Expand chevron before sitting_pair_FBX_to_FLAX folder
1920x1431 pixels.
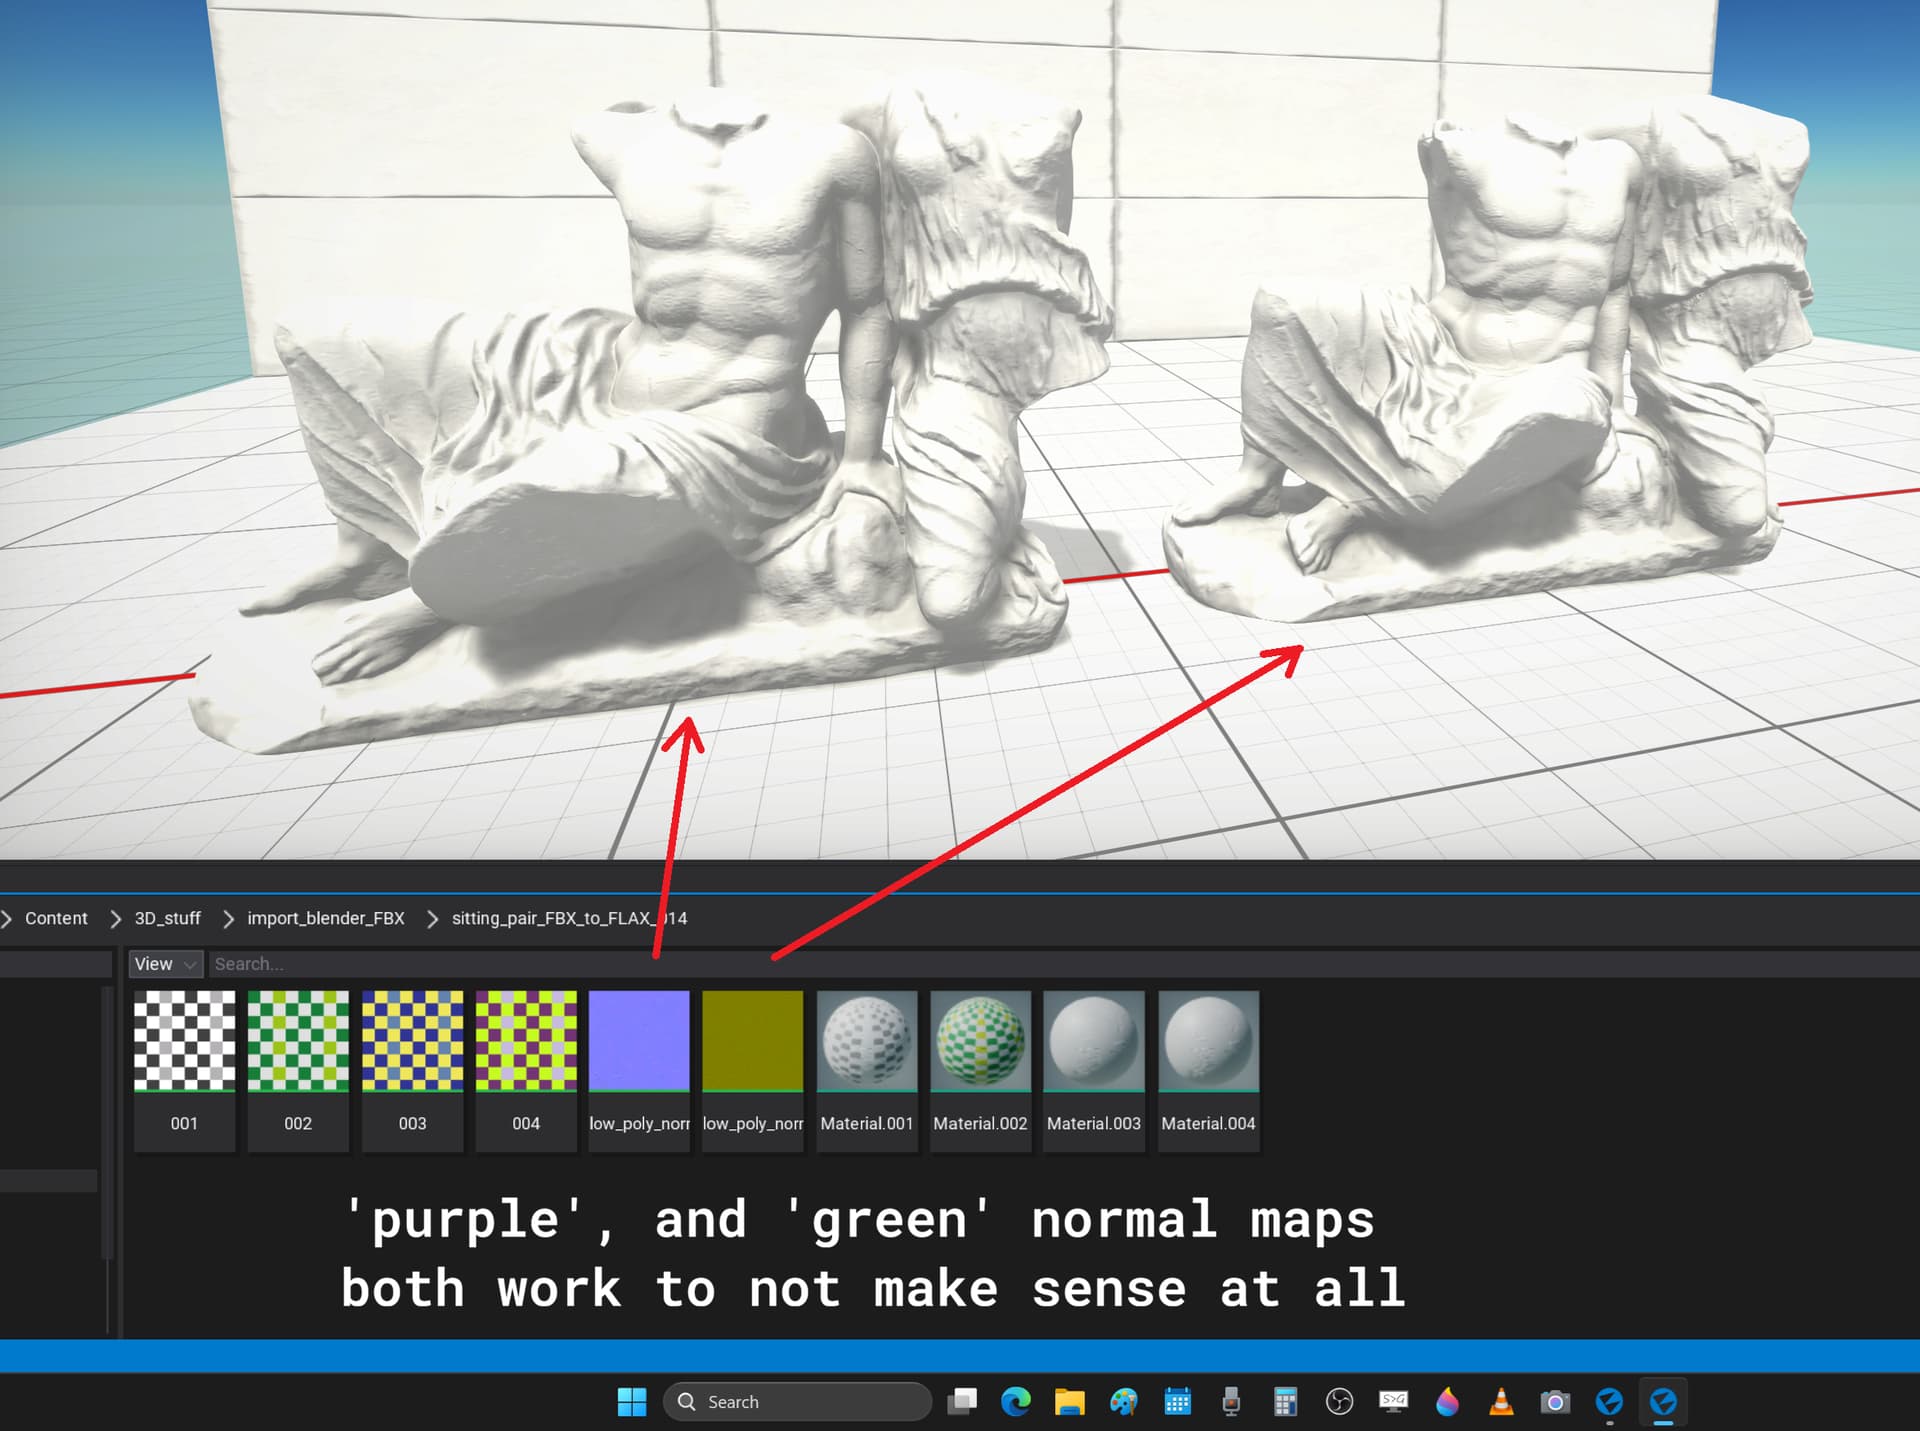[x=433, y=918]
